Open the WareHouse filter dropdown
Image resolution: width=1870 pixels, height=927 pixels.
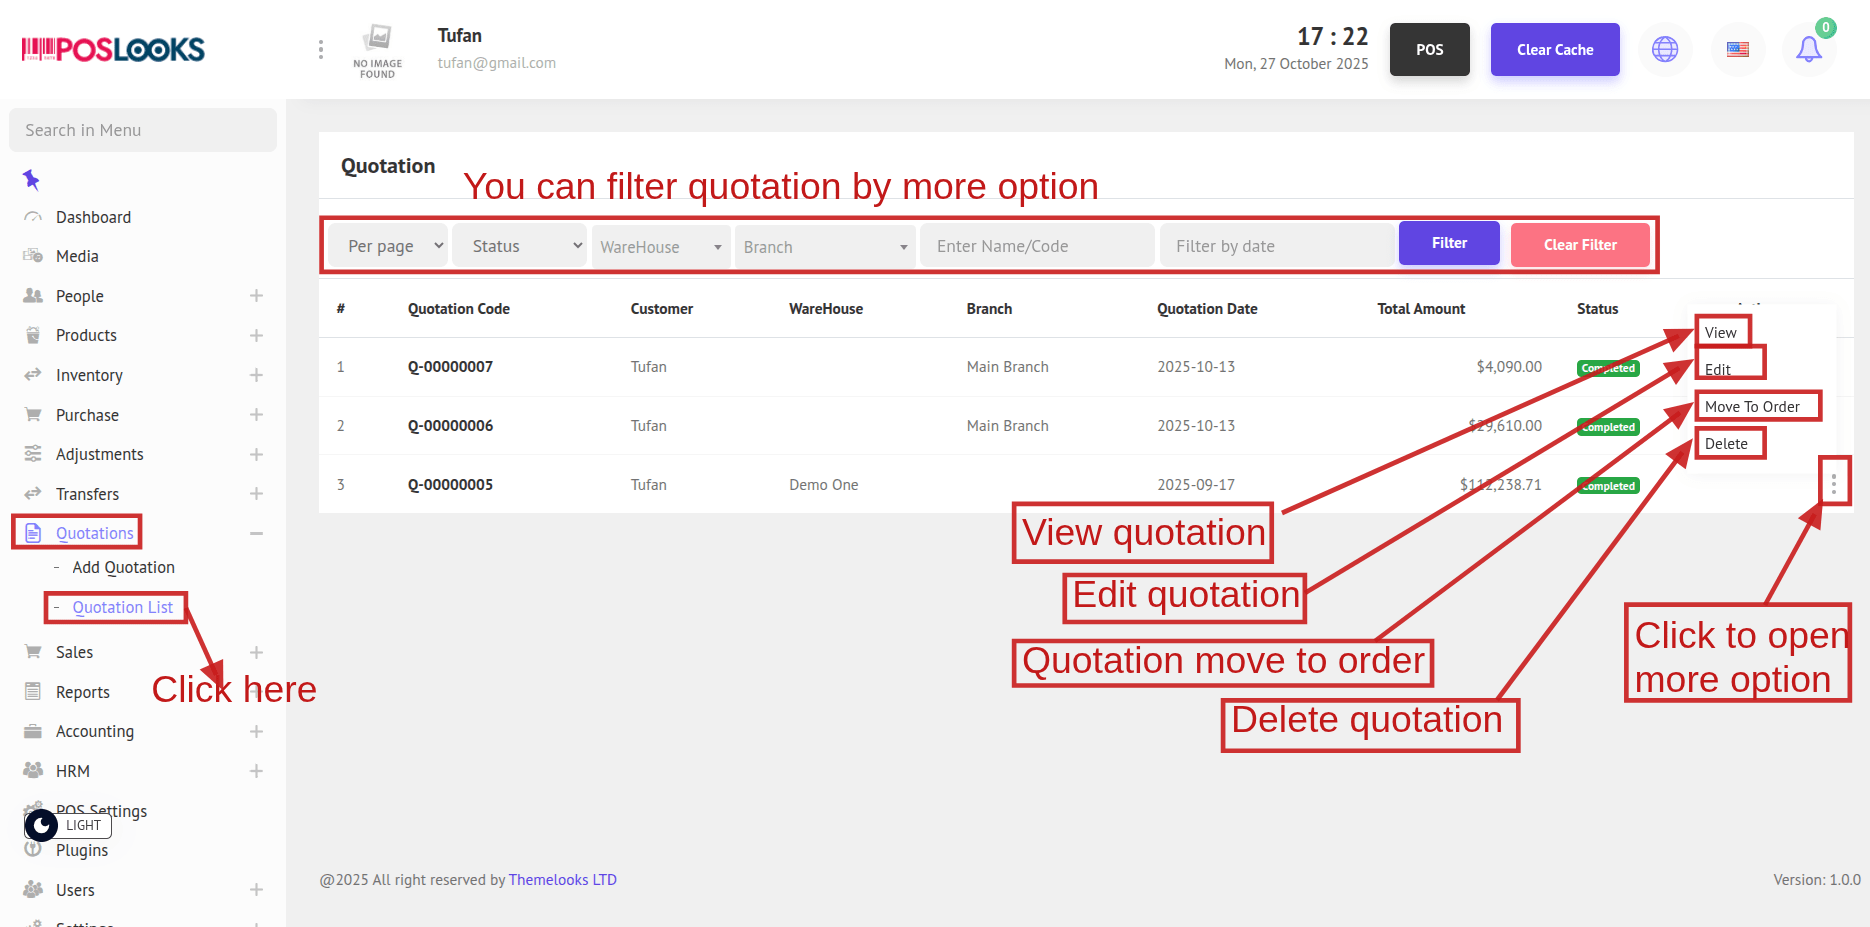click(x=660, y=247)
